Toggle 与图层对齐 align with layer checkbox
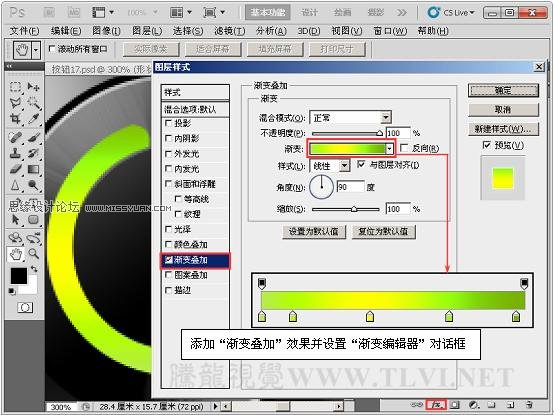Image resolution: width=554 pixels, height=415 pixels. coord(361,164)
